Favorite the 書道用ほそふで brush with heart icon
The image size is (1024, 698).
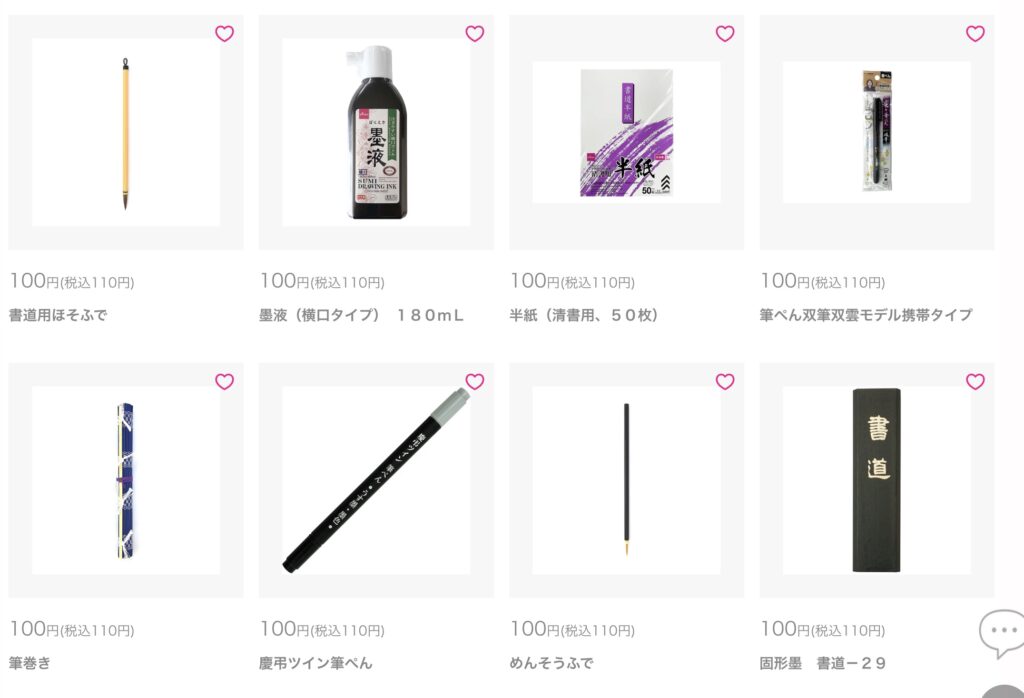point(224,33)
